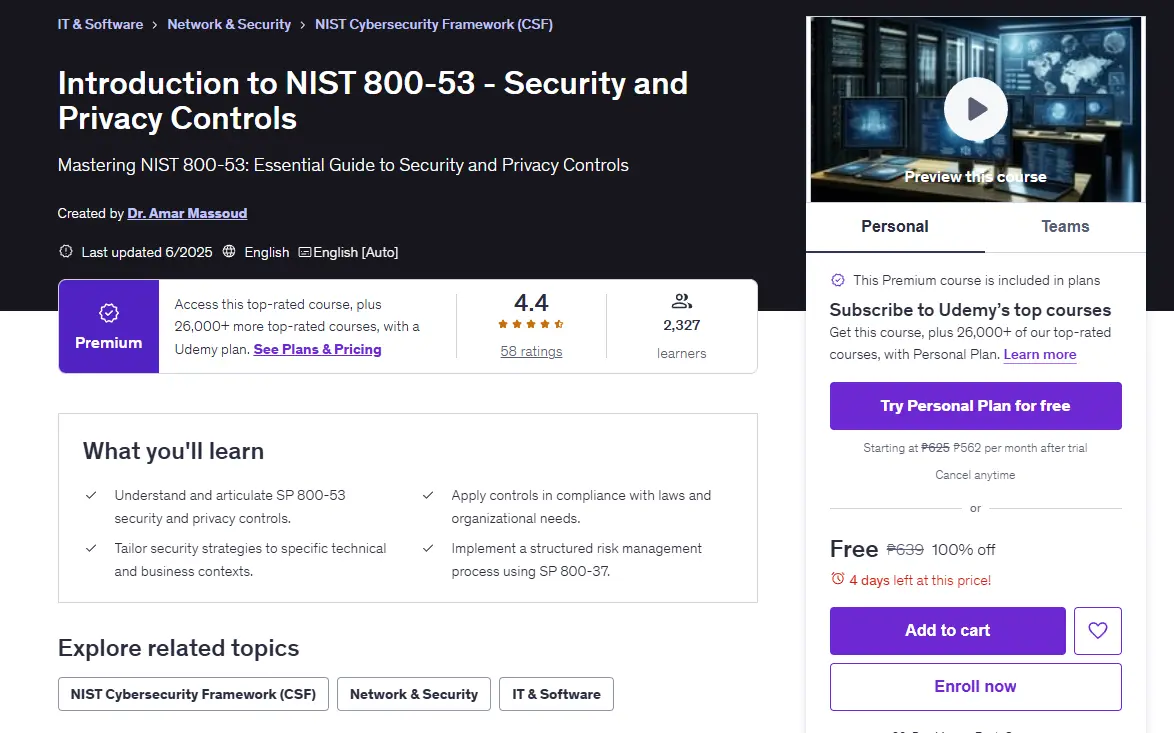
Task: Click the star rating icons
Action: [531, 324]
